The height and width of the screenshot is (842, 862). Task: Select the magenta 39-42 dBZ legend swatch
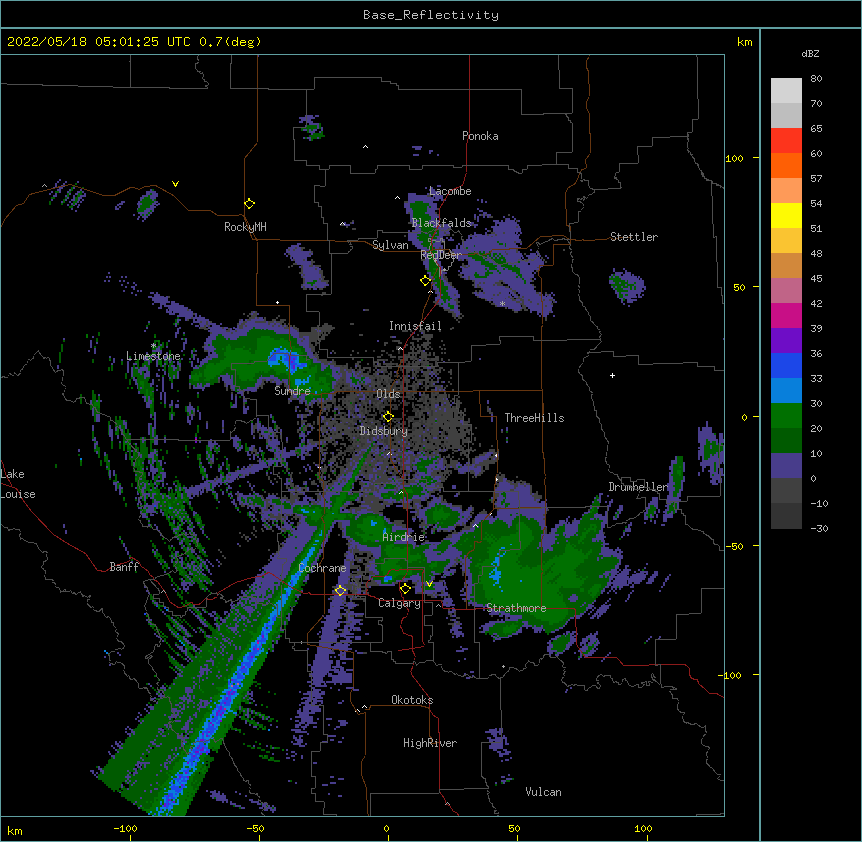[786, 315]
